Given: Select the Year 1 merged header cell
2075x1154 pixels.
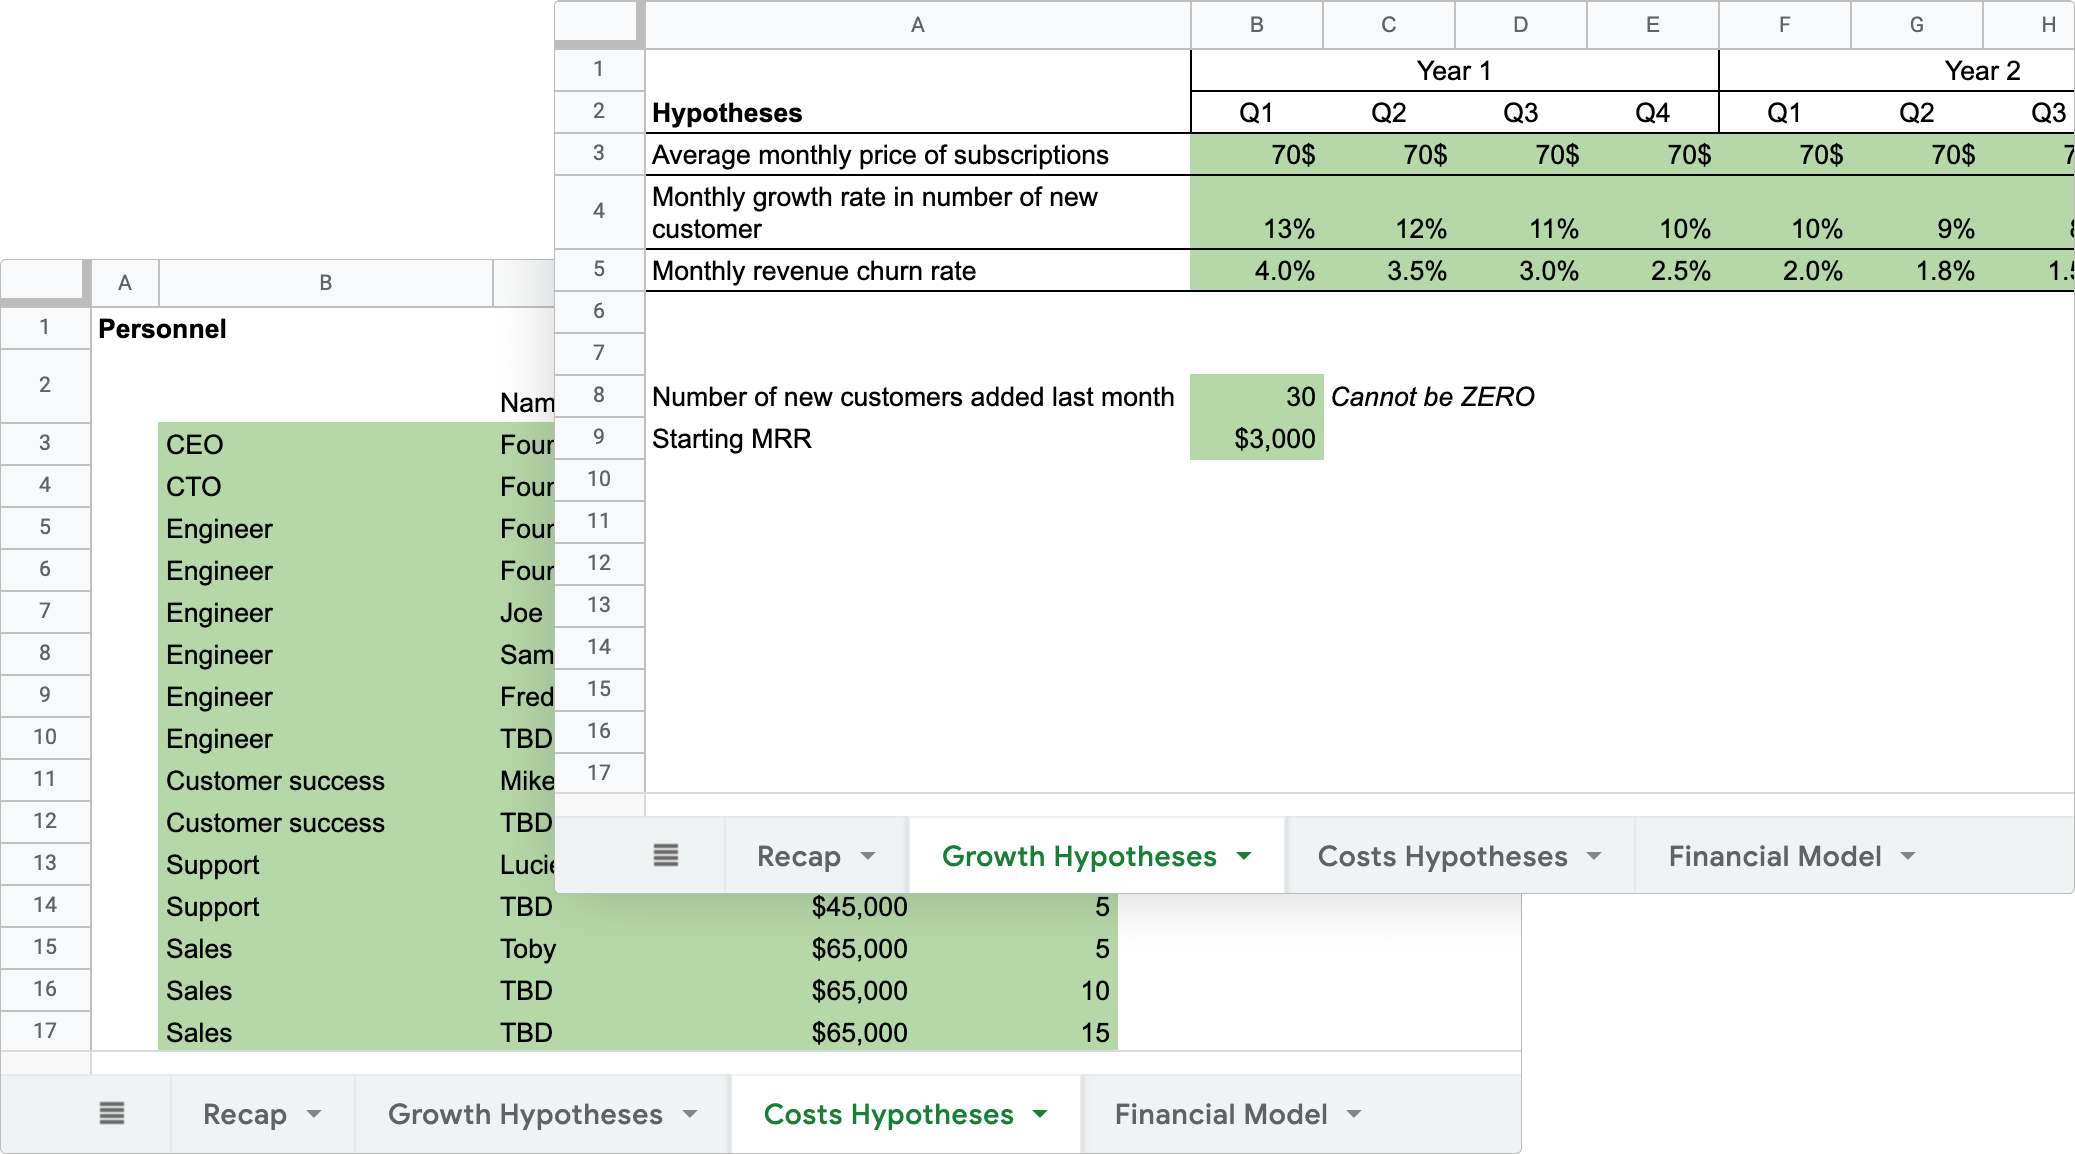Looking at the screenshot, I should click(1454, 71).
